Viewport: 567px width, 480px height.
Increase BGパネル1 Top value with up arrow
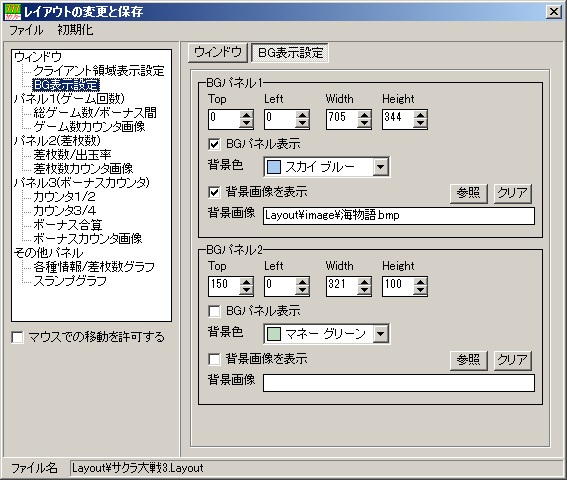point(246,115)
